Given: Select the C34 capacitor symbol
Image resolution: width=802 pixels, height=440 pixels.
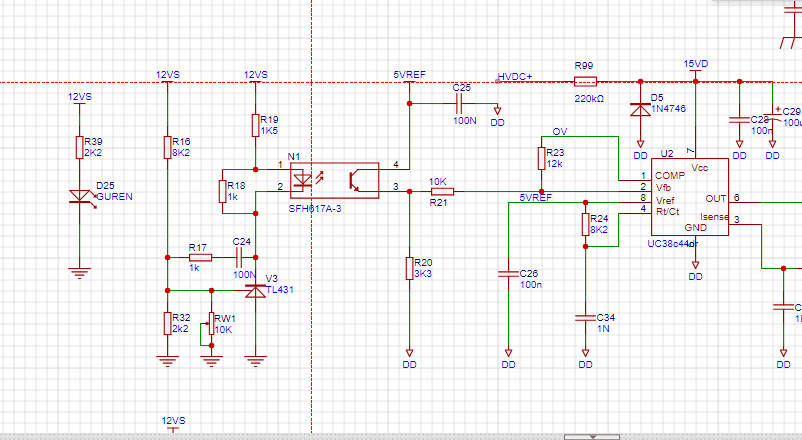Looking at the screenshot, I should click(585, 318).
